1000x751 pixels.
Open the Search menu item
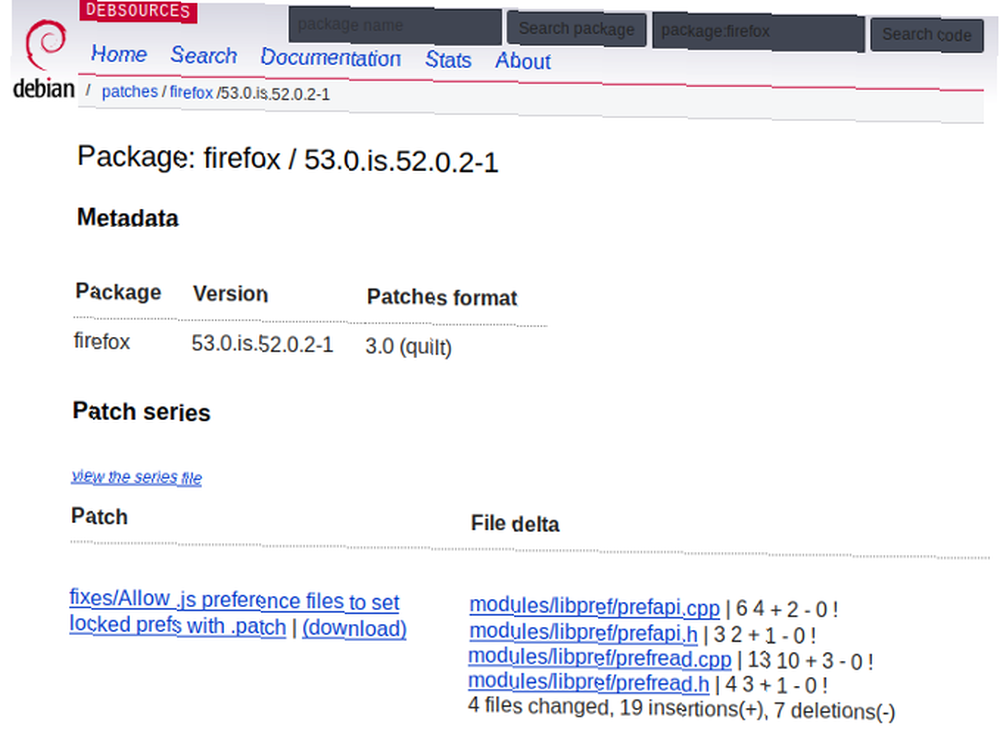[203, 55]
